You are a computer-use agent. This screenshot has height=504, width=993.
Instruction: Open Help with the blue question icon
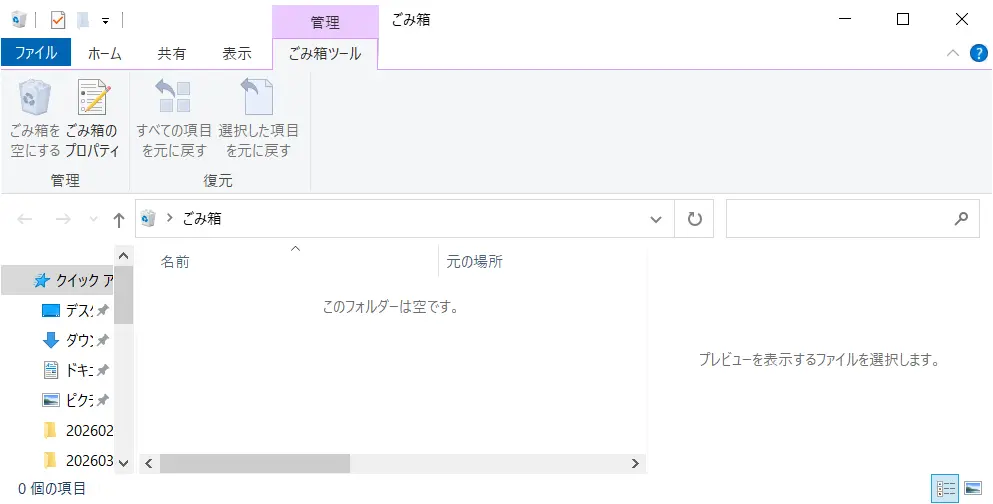click(x=978, y=53)
